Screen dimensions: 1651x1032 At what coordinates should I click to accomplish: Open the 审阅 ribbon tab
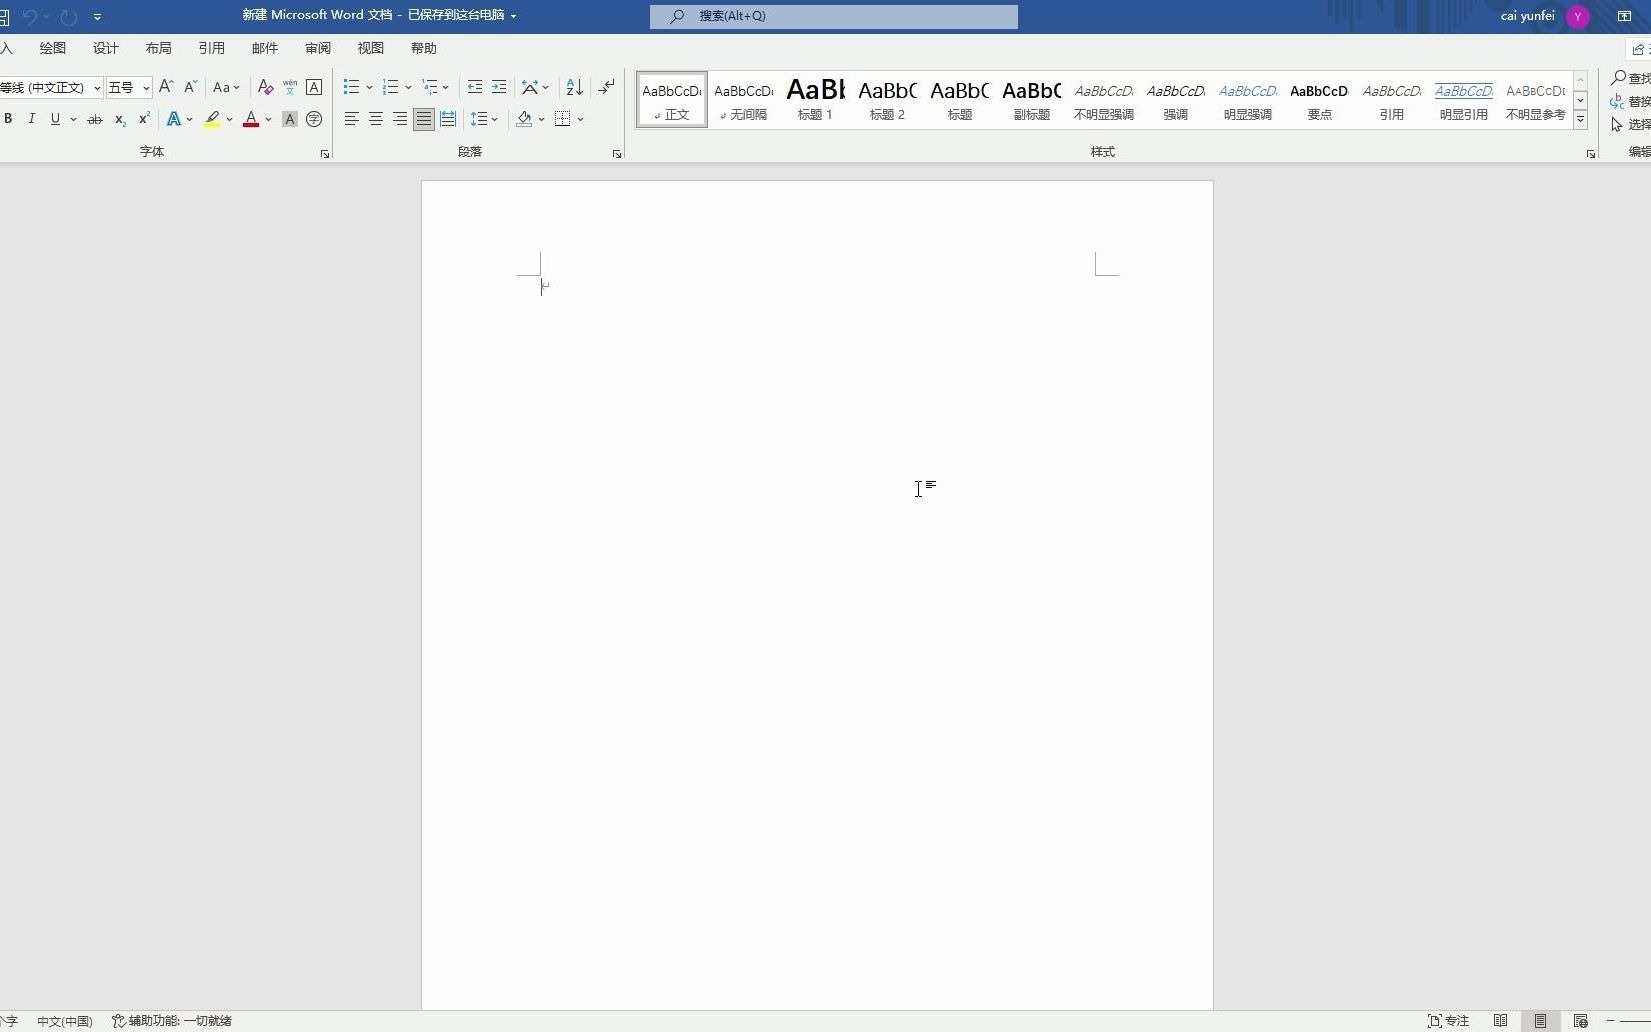[x=317, y=47]
